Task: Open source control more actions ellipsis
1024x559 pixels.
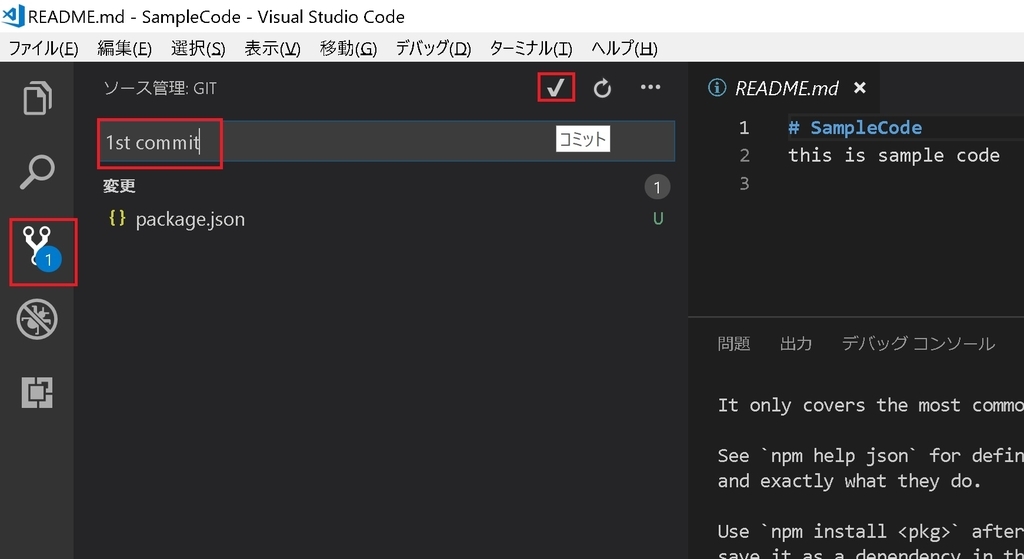Action: pyautogui.click(x=650, y=87)
